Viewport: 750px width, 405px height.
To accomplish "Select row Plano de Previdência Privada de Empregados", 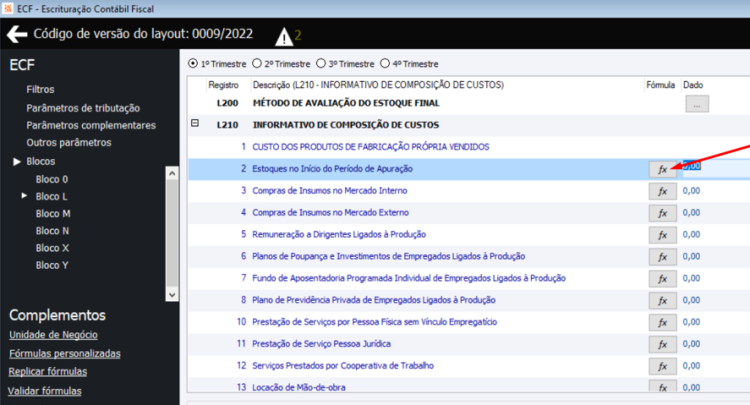I will click(469, 300).
